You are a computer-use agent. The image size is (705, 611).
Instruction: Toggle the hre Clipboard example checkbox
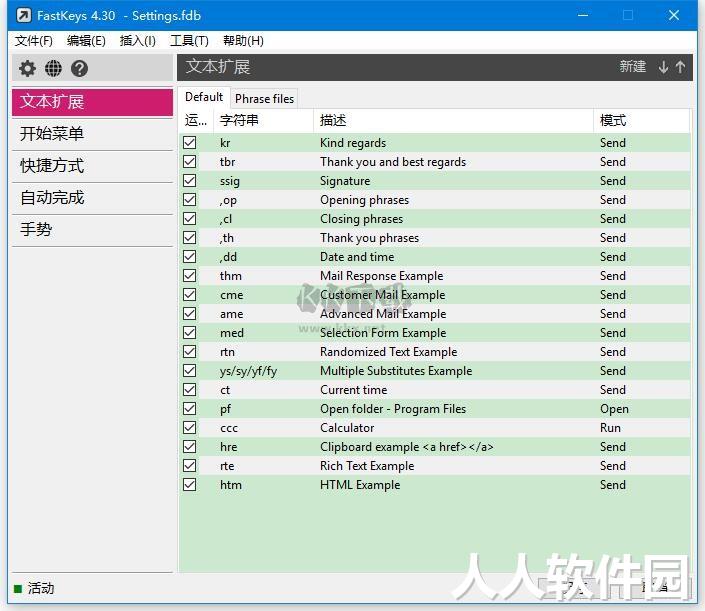(190, 446)
